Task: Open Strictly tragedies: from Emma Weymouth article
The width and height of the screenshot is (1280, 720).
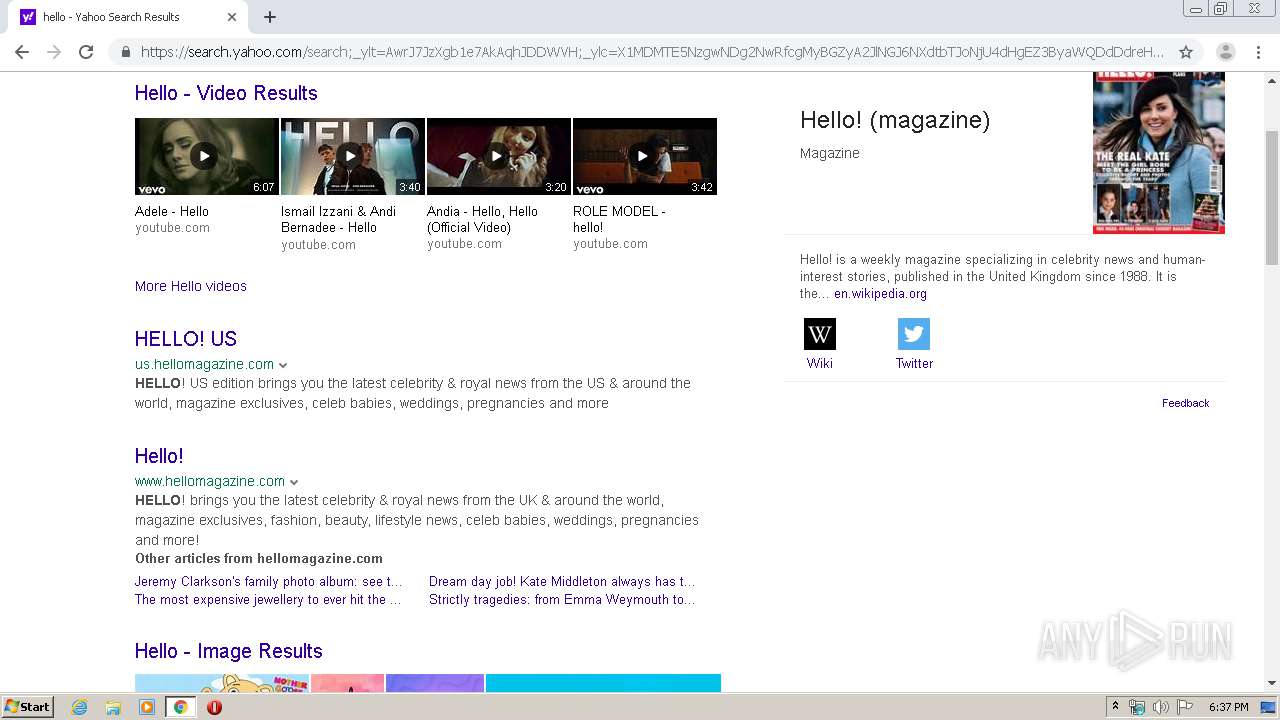Action: pyautogui.click(x=562, y=599)
